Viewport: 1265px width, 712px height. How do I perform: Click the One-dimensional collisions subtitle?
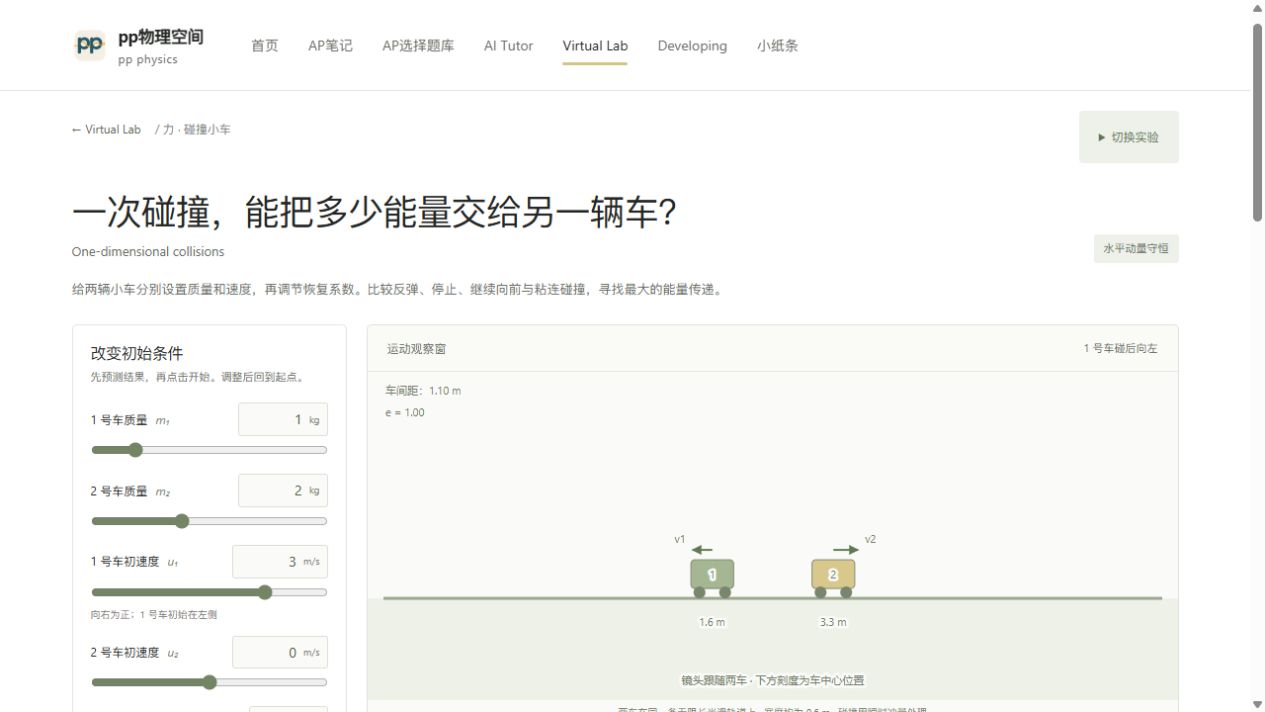coord(148,252)
